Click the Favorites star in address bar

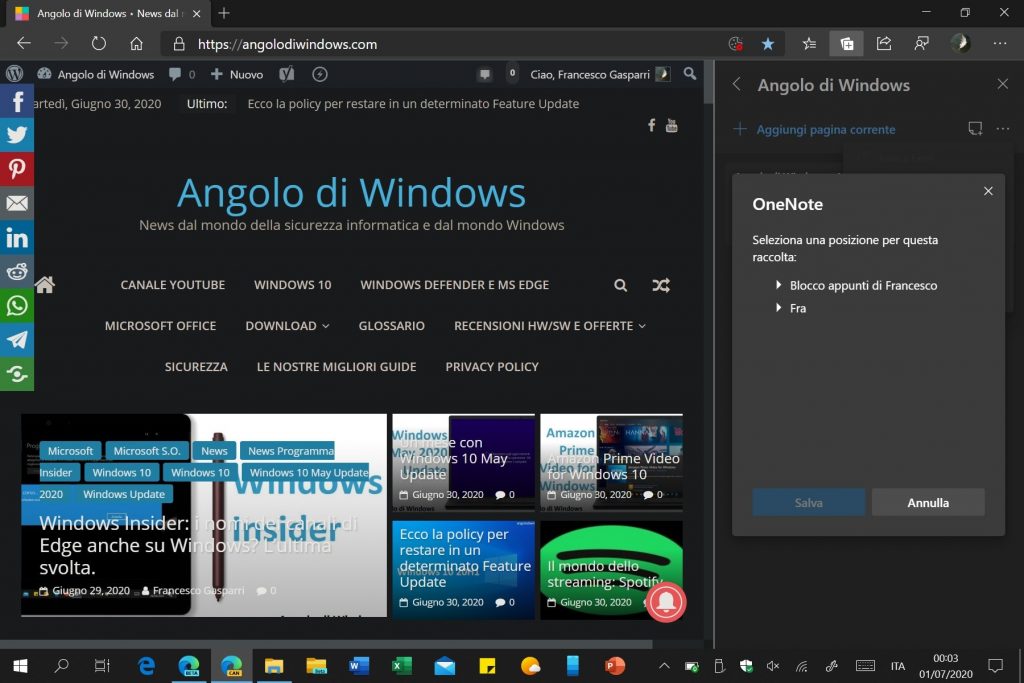coord(767,44)
